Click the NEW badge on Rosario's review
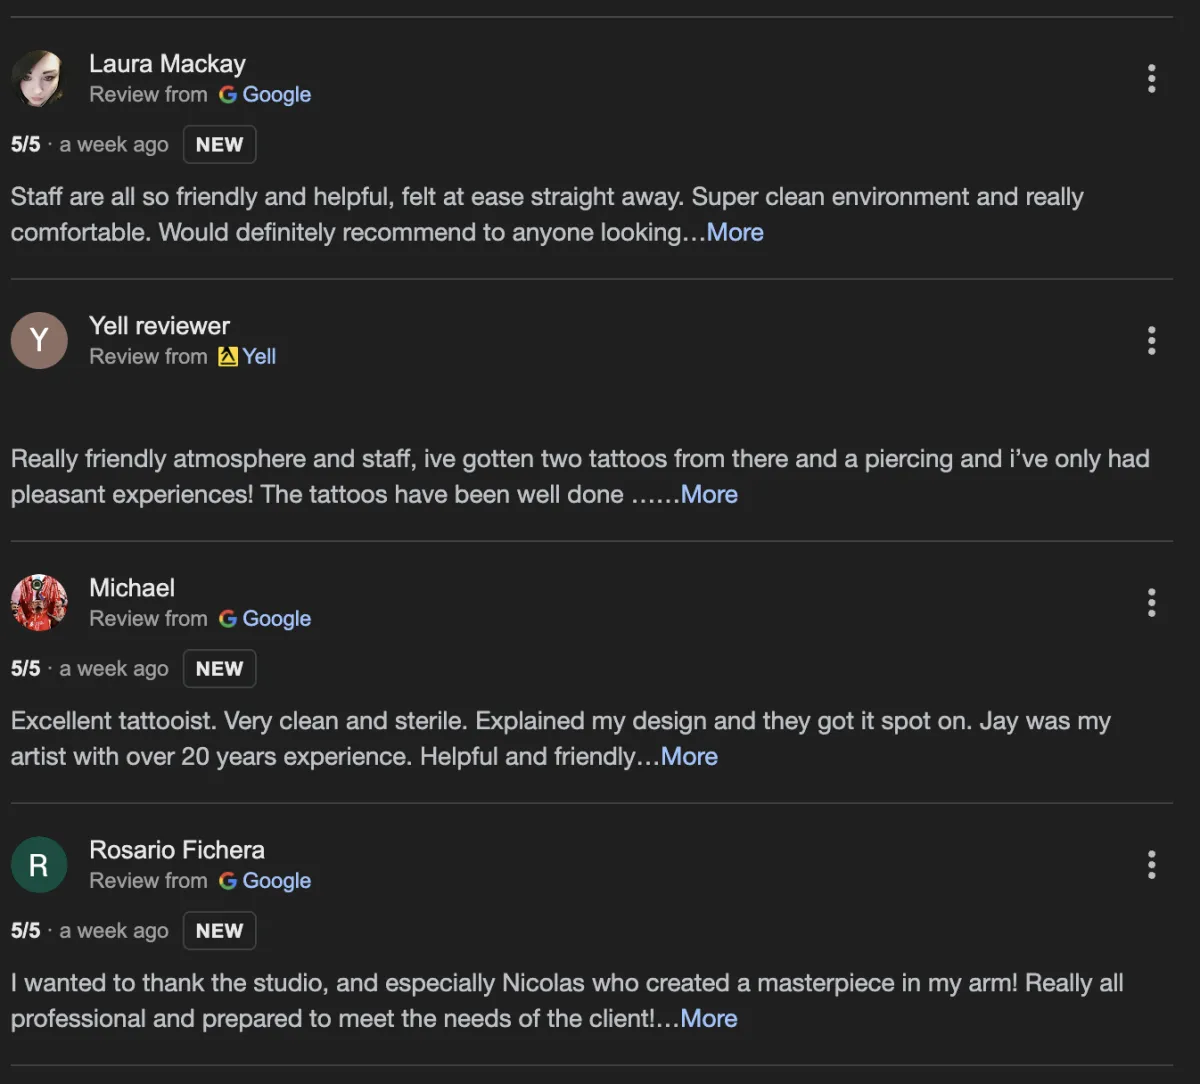 click(x=219, y=930)
